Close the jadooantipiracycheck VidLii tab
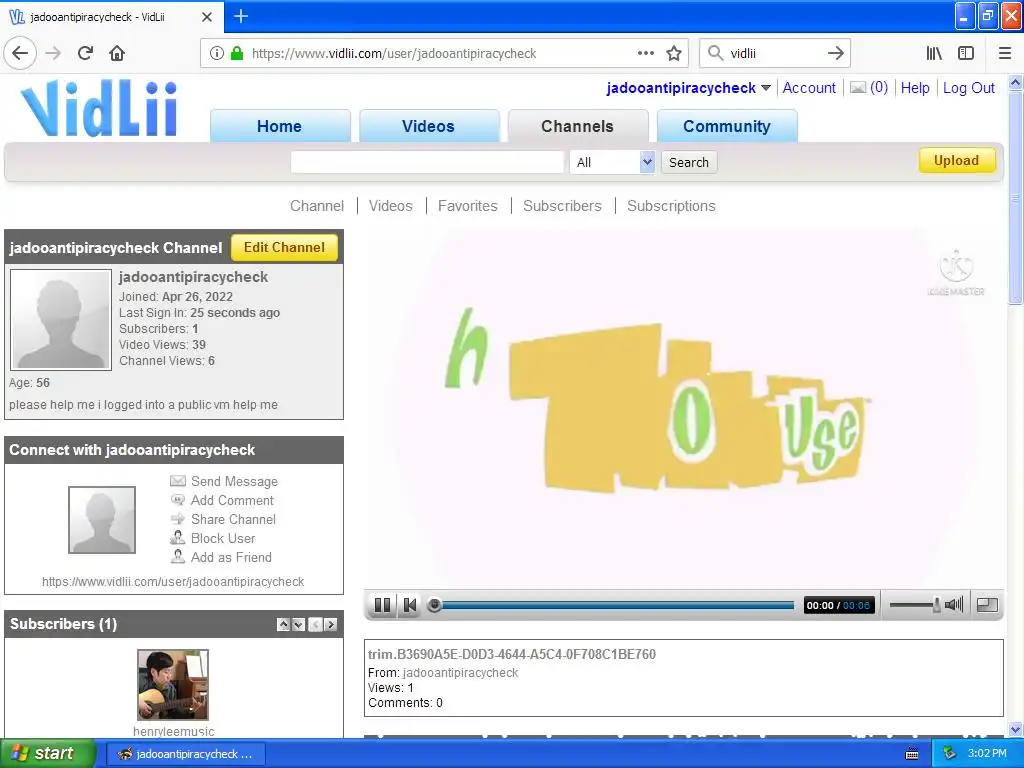1024x768 pixels. tap(207, 17)
